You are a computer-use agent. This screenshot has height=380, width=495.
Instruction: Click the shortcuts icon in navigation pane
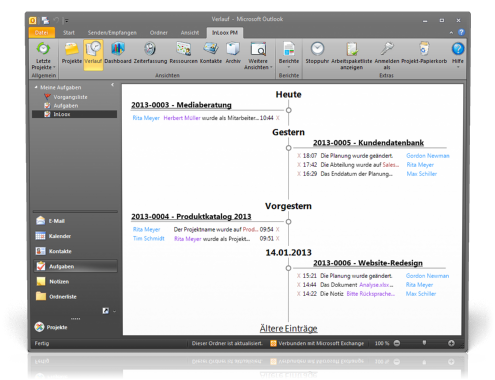(x=106, y=311)
